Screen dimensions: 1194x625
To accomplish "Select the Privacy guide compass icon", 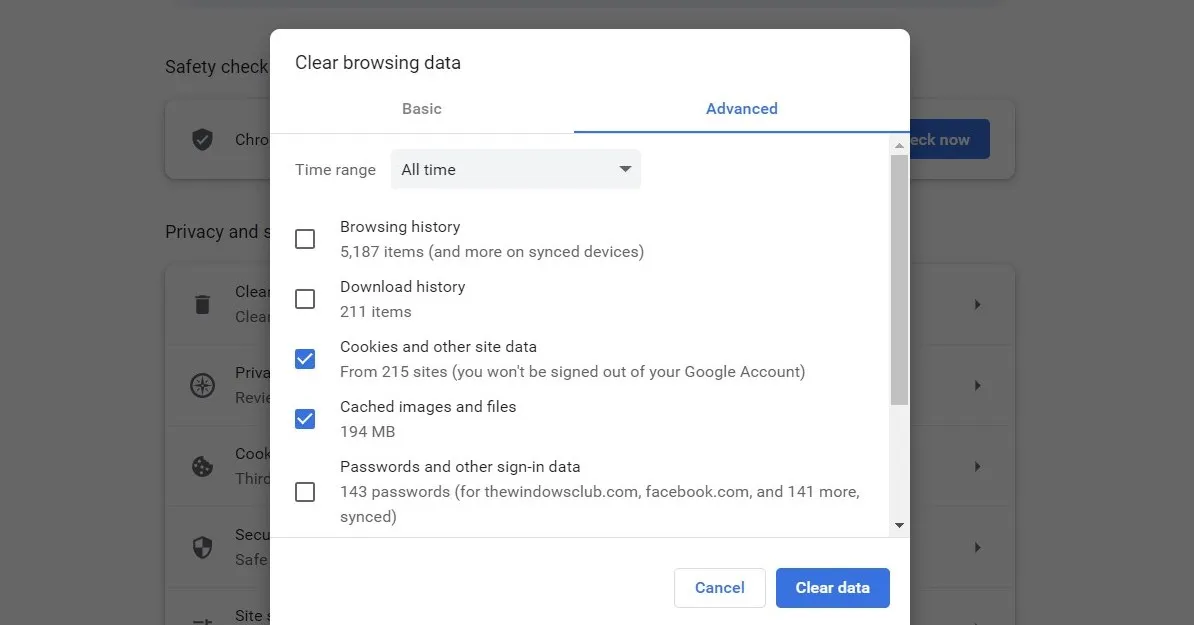I will (202, 385).
